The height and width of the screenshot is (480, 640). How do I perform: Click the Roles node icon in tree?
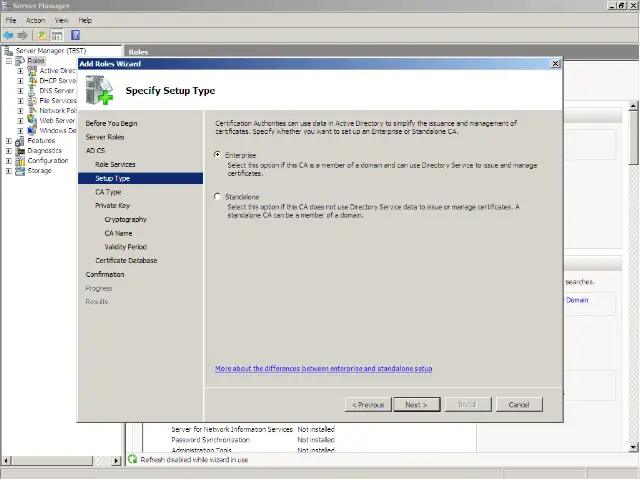pyautogui.click(x=20, y=61)
